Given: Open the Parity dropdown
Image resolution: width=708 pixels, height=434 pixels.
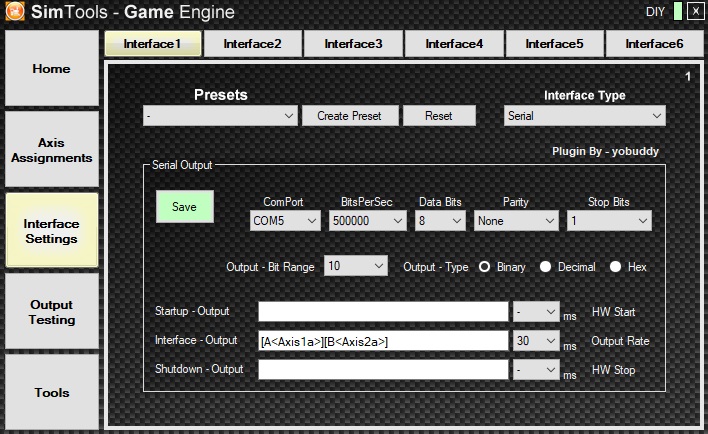Looking at the screenshot, I should (x=516, y=220).
